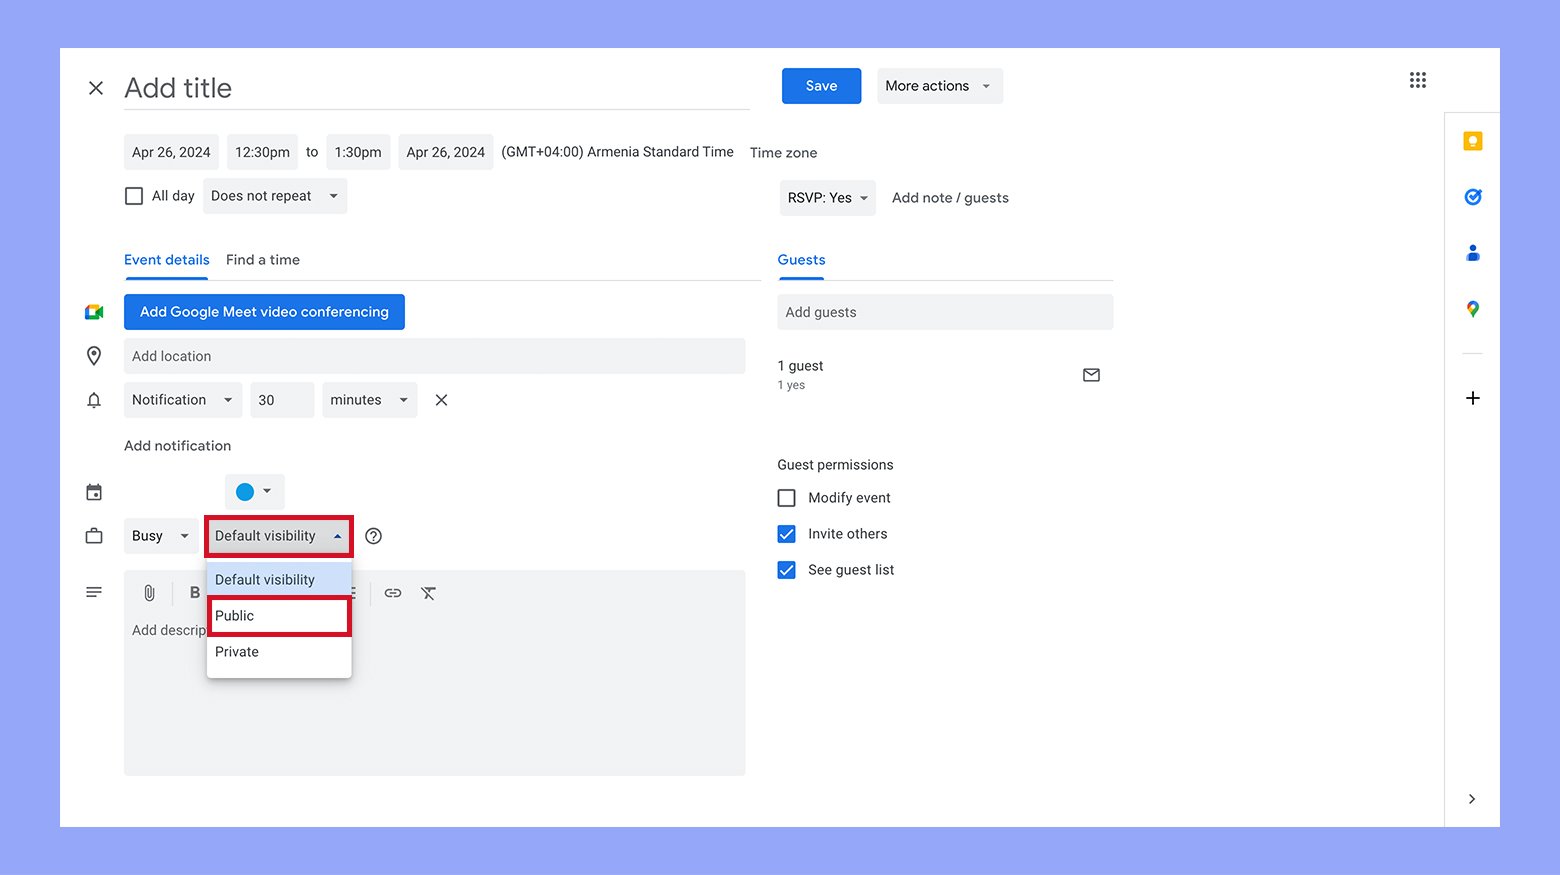Disable the Invite others permission
The height and width of the screenshot is (875, 1560).
[x=786, y=533]
